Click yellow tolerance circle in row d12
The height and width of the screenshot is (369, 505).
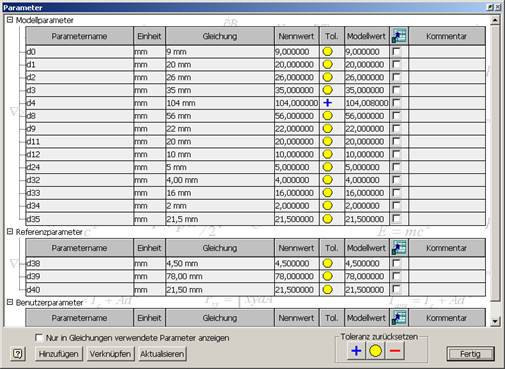pos(328,154)
